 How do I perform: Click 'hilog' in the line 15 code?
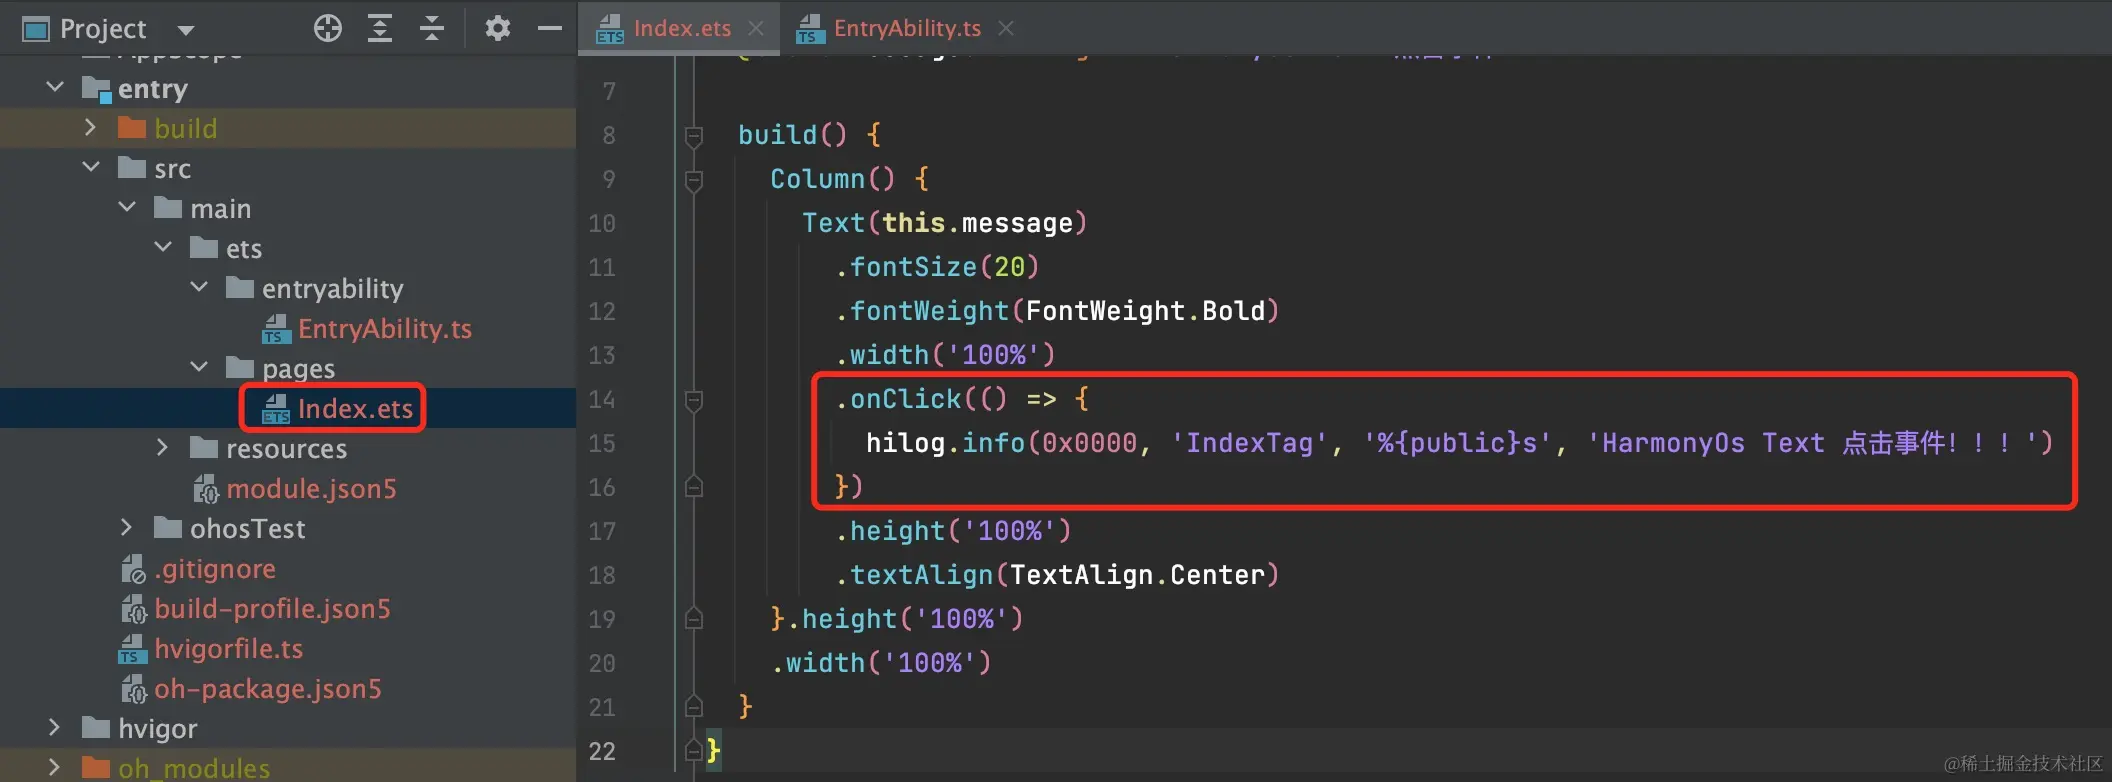click(906, 443)
